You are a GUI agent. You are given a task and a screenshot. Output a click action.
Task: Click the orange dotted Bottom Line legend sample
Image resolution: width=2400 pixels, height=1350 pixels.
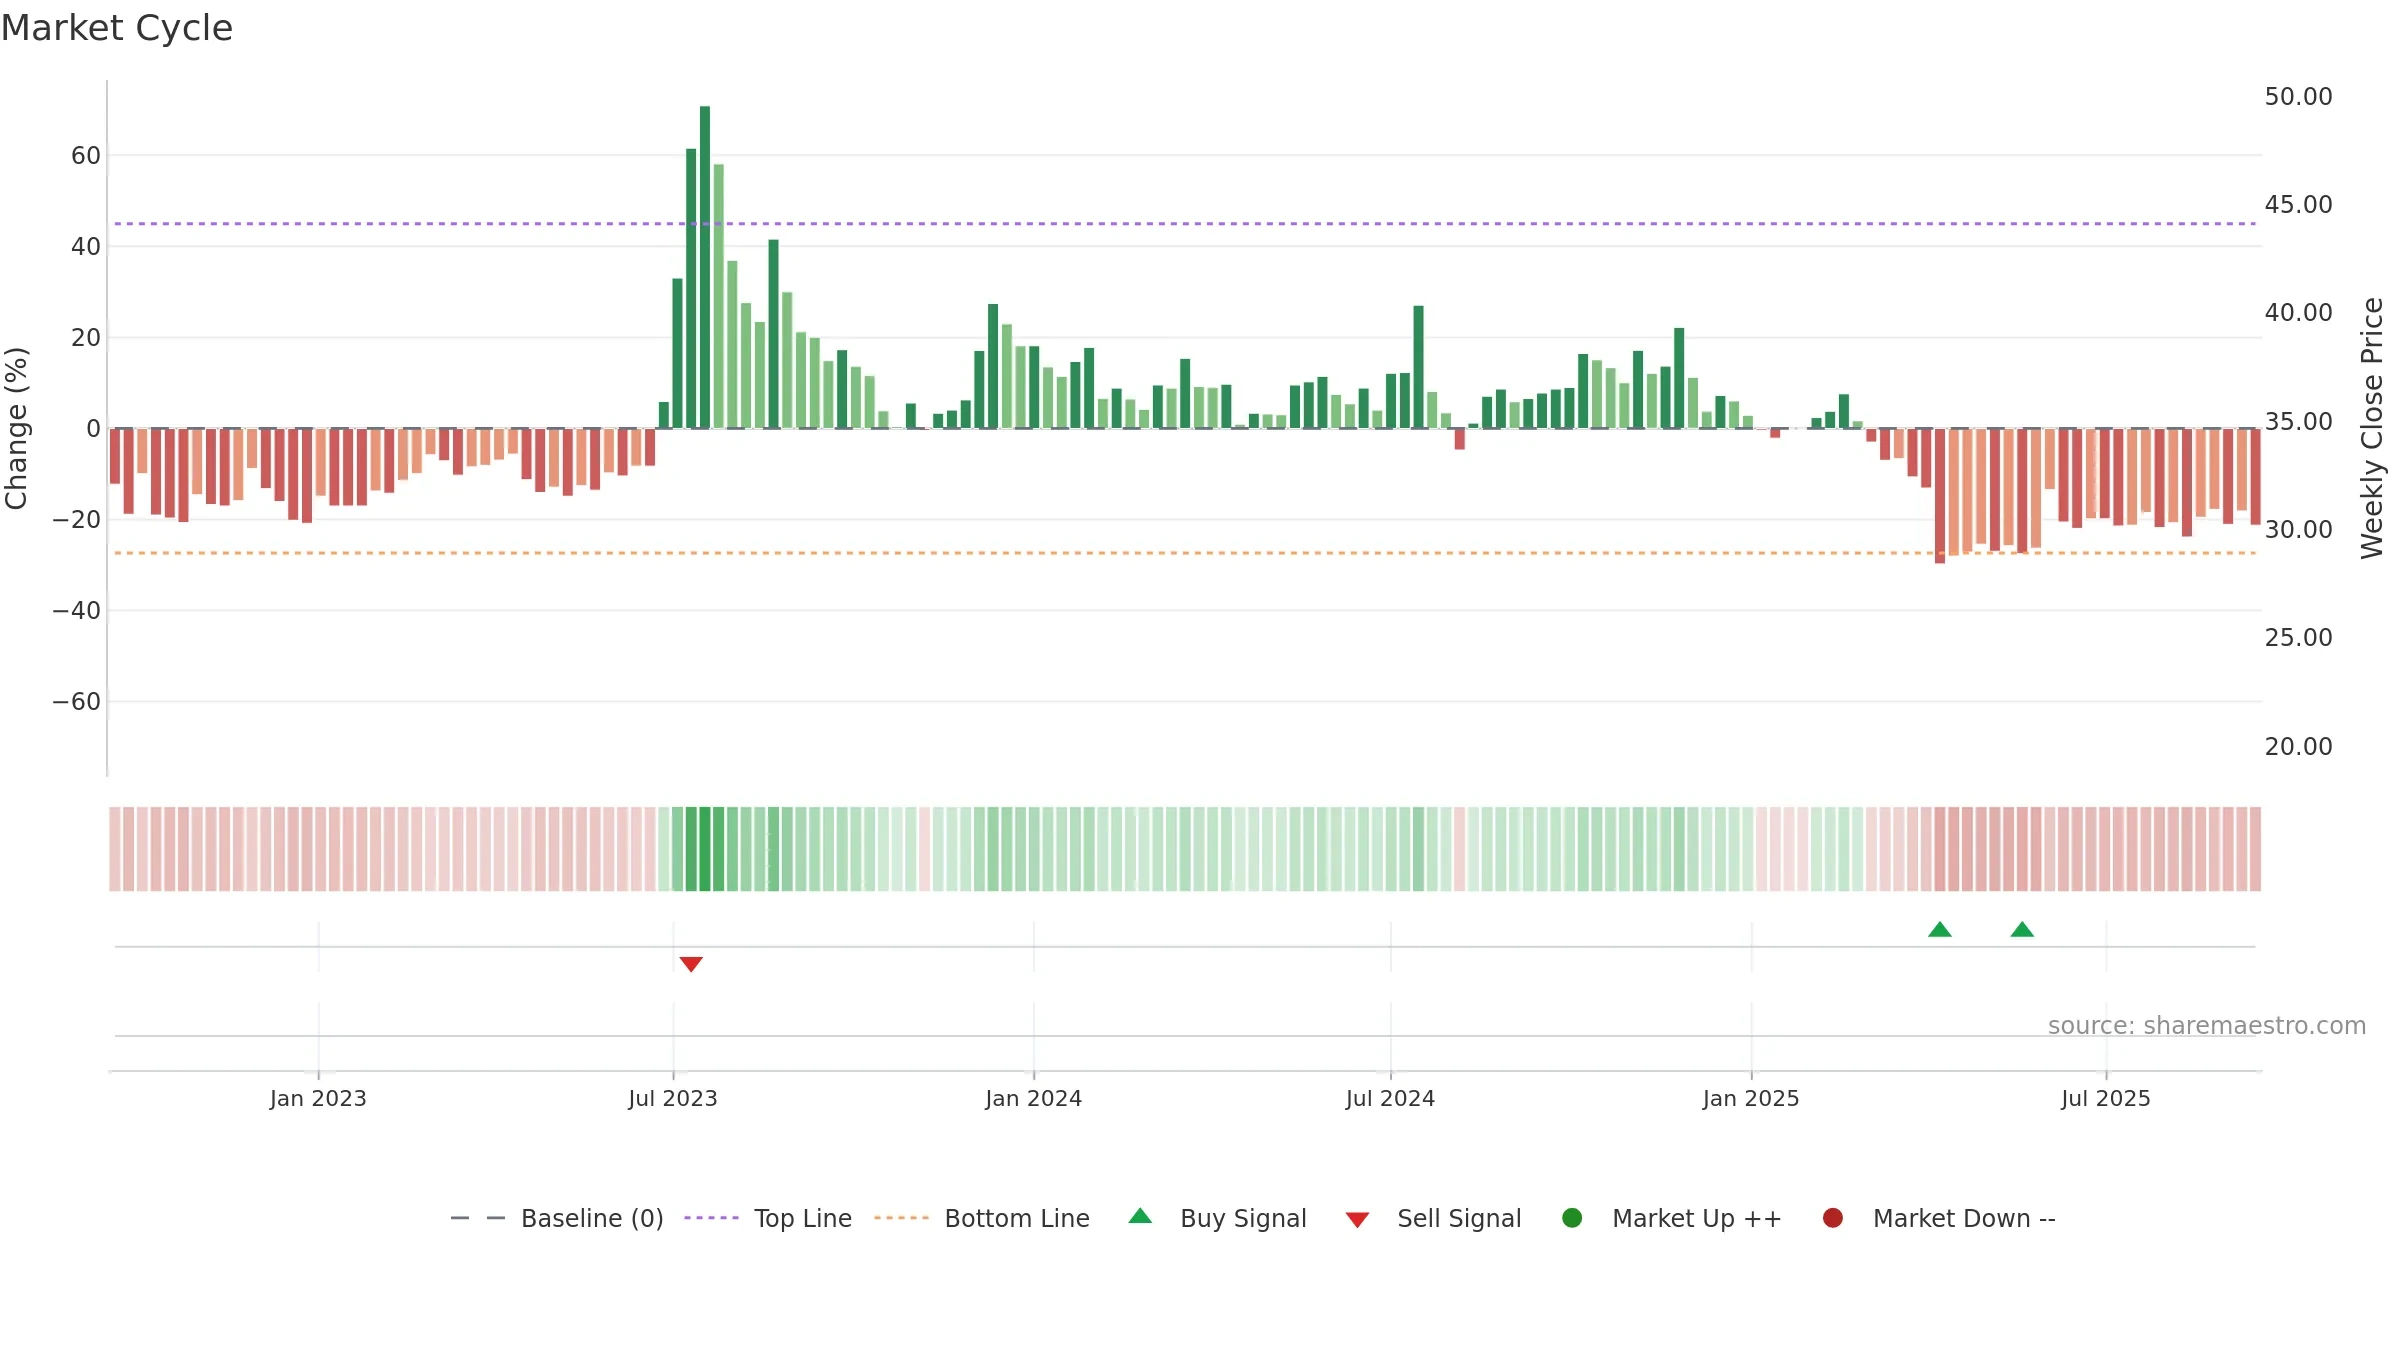tap(901, 1218)
